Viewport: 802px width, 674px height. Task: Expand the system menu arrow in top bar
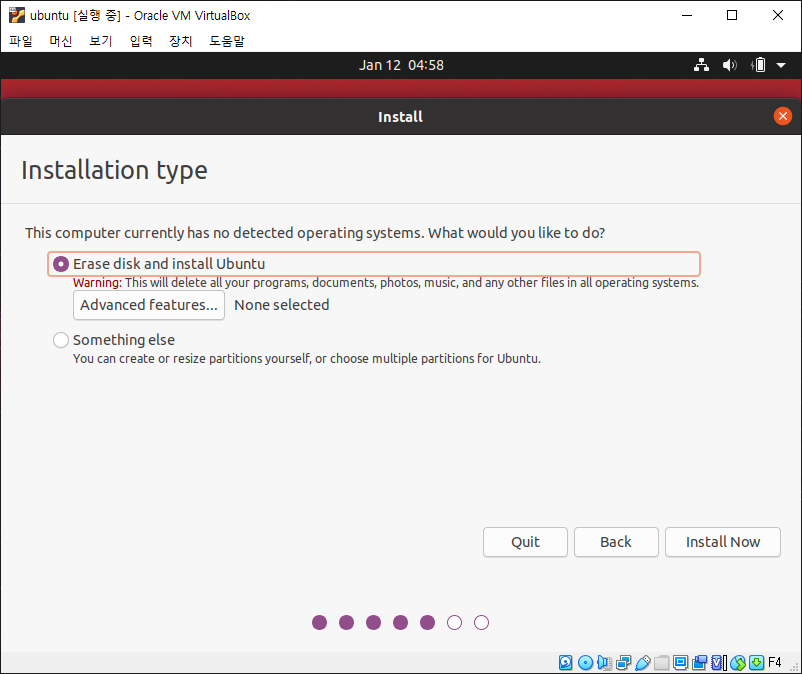[x=781, y=65]
